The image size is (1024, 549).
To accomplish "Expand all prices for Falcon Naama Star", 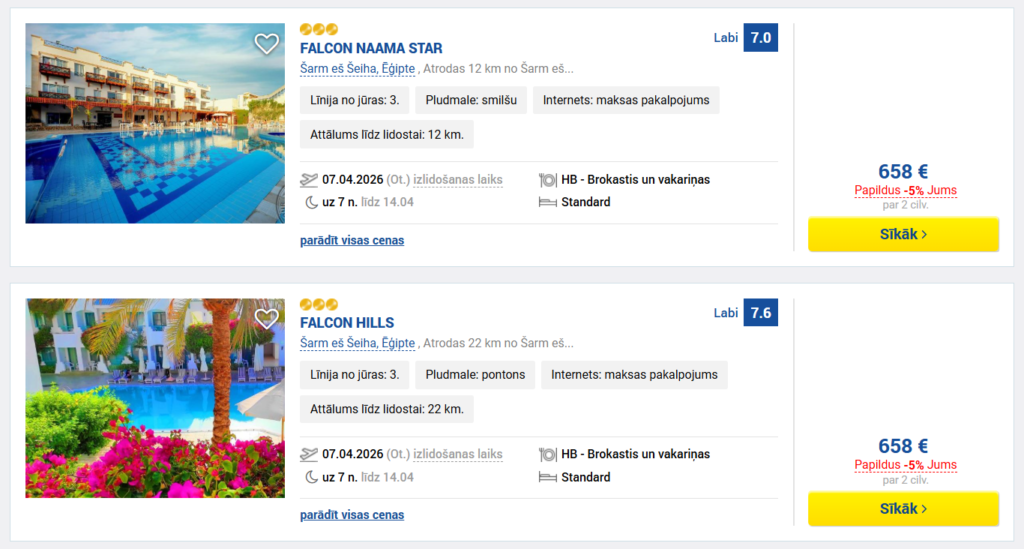I will tap(352, 240).
